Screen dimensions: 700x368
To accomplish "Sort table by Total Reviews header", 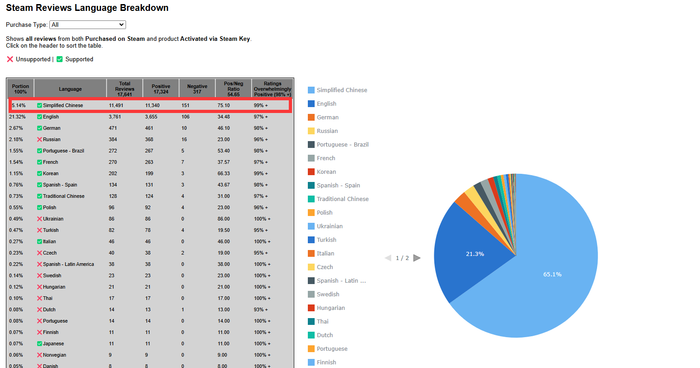I will tap(125, 88).
